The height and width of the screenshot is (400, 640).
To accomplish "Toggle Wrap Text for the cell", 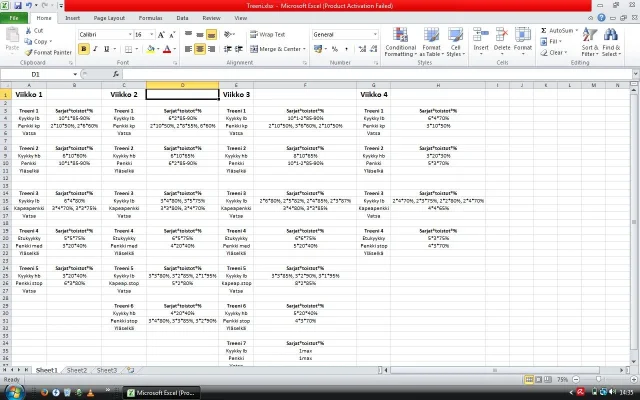I will (x=266, y=34).
